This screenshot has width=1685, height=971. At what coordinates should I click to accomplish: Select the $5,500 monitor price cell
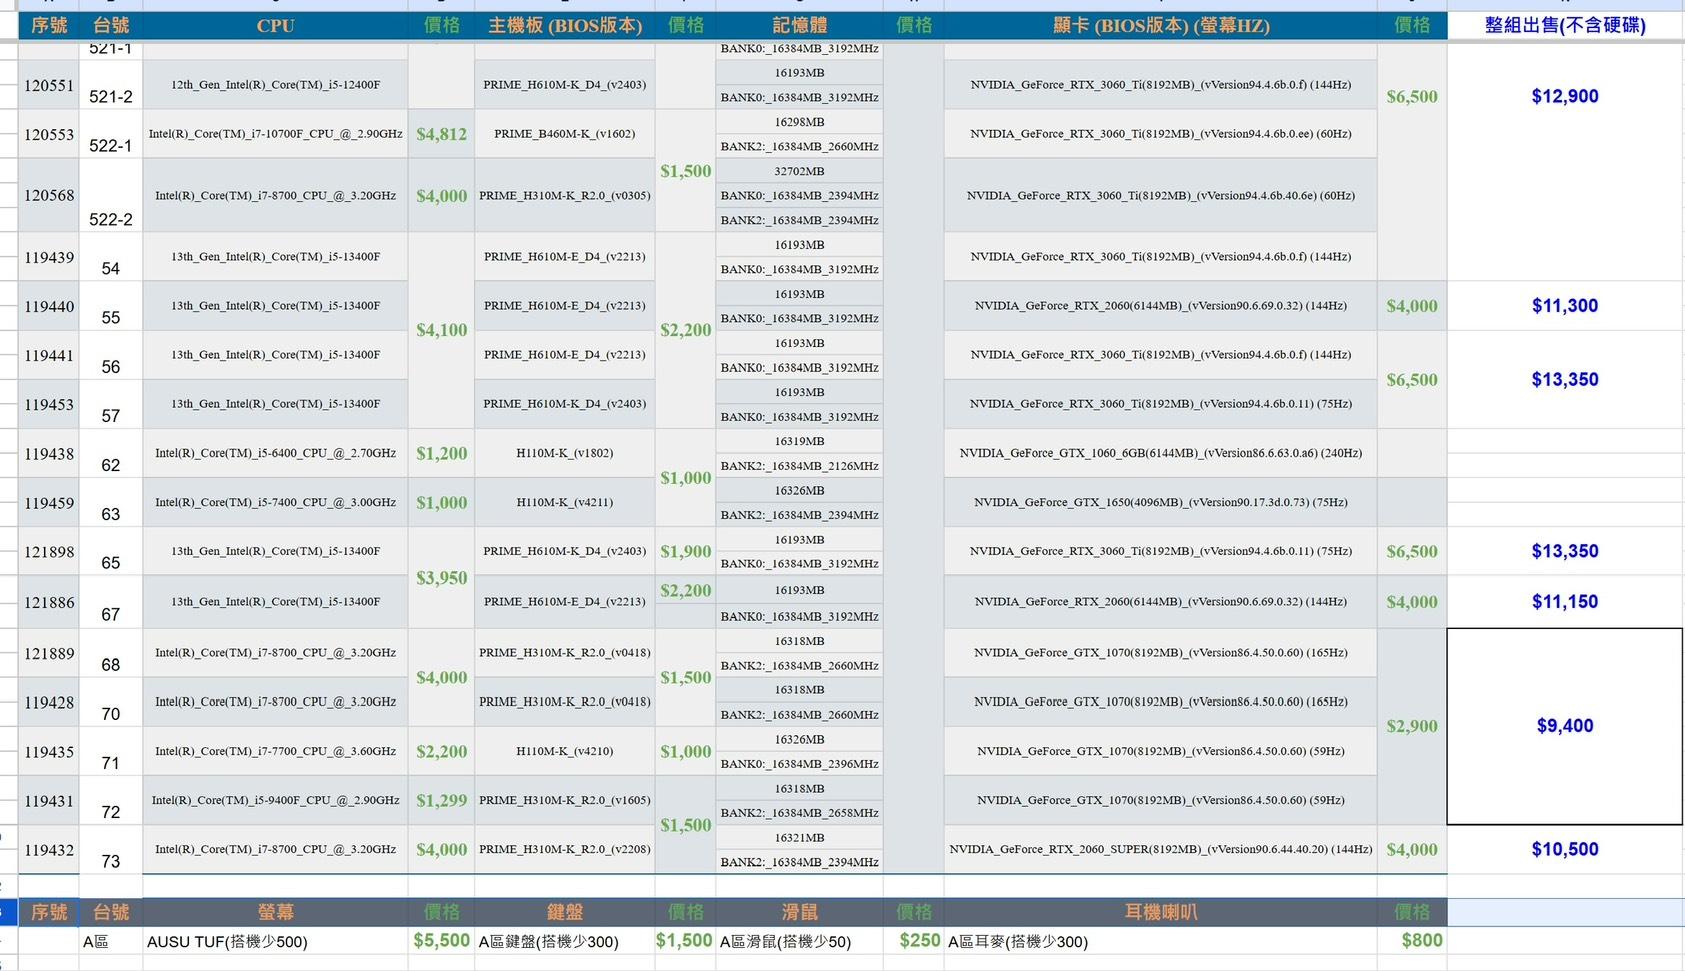click(441, 941)
